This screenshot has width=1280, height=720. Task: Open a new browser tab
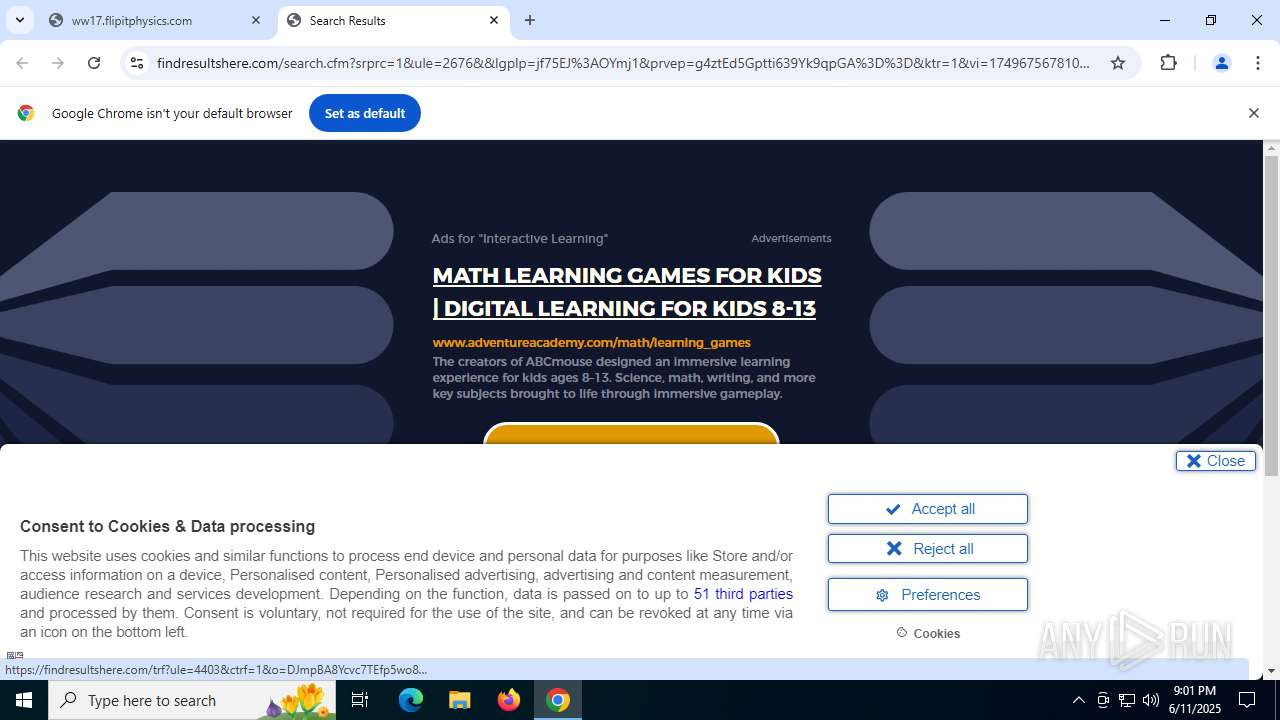(x=530, y=20)
